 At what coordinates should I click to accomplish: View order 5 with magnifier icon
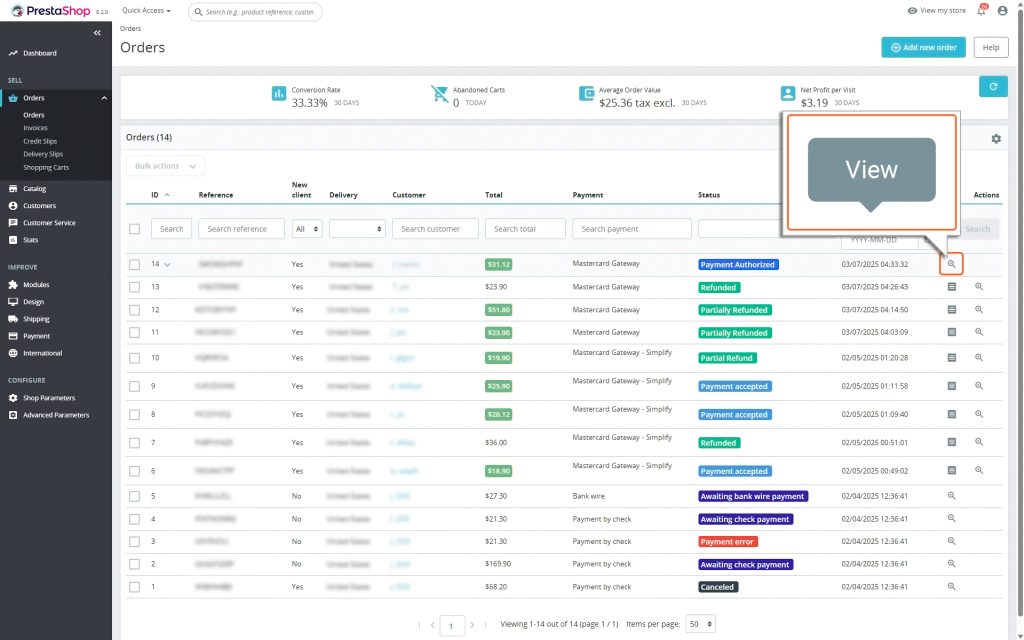click(x=952, y=496)
